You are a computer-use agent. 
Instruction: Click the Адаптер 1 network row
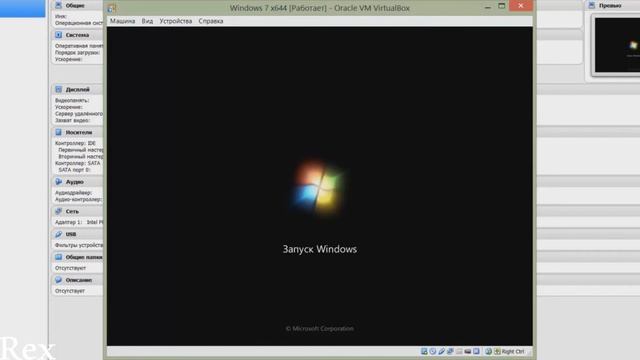point(79,222)
